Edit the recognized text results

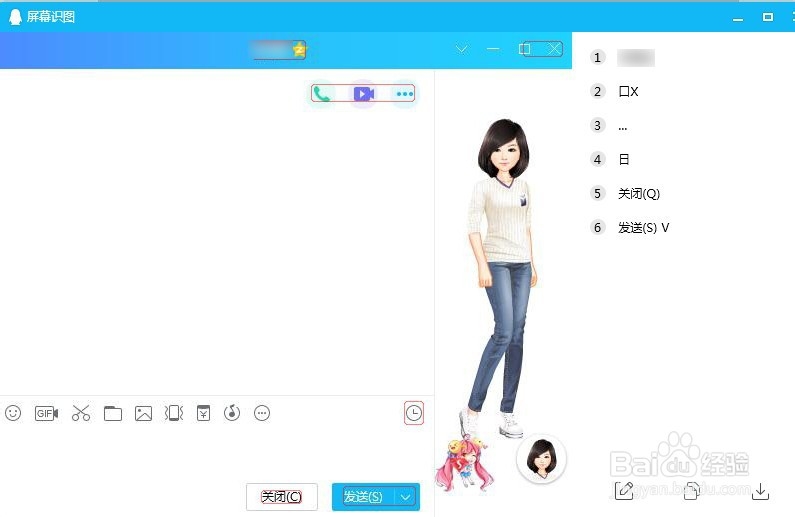click(x=624, y=491)
